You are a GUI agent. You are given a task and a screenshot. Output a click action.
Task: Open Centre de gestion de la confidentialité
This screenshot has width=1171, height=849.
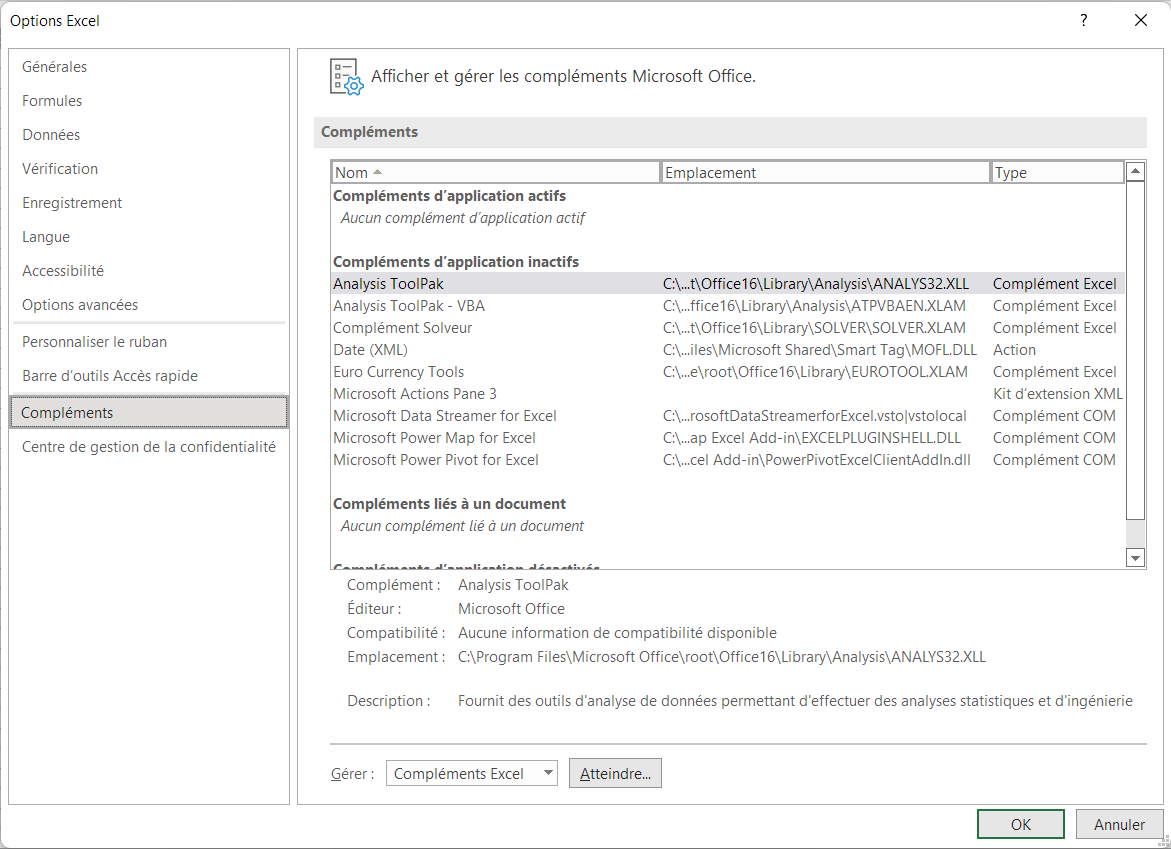[x=149, y=447]
